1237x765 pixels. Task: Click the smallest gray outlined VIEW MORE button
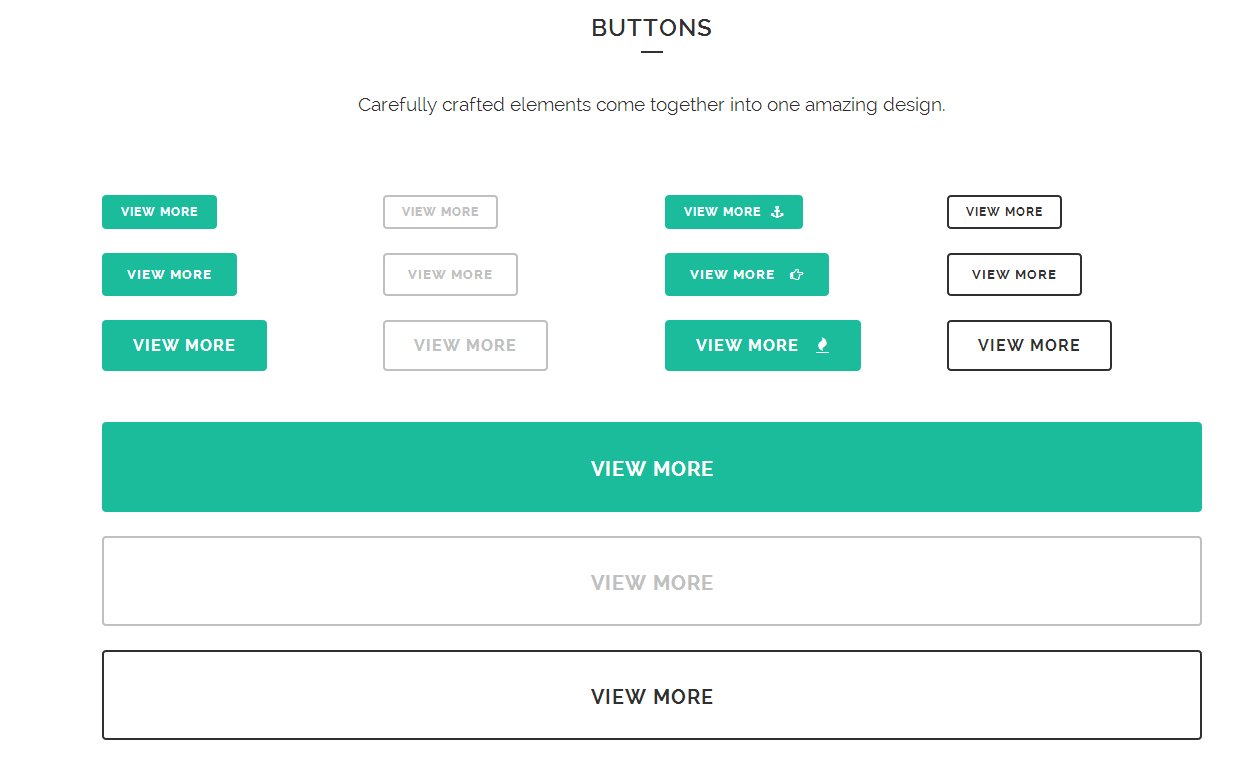coord(440,212)
